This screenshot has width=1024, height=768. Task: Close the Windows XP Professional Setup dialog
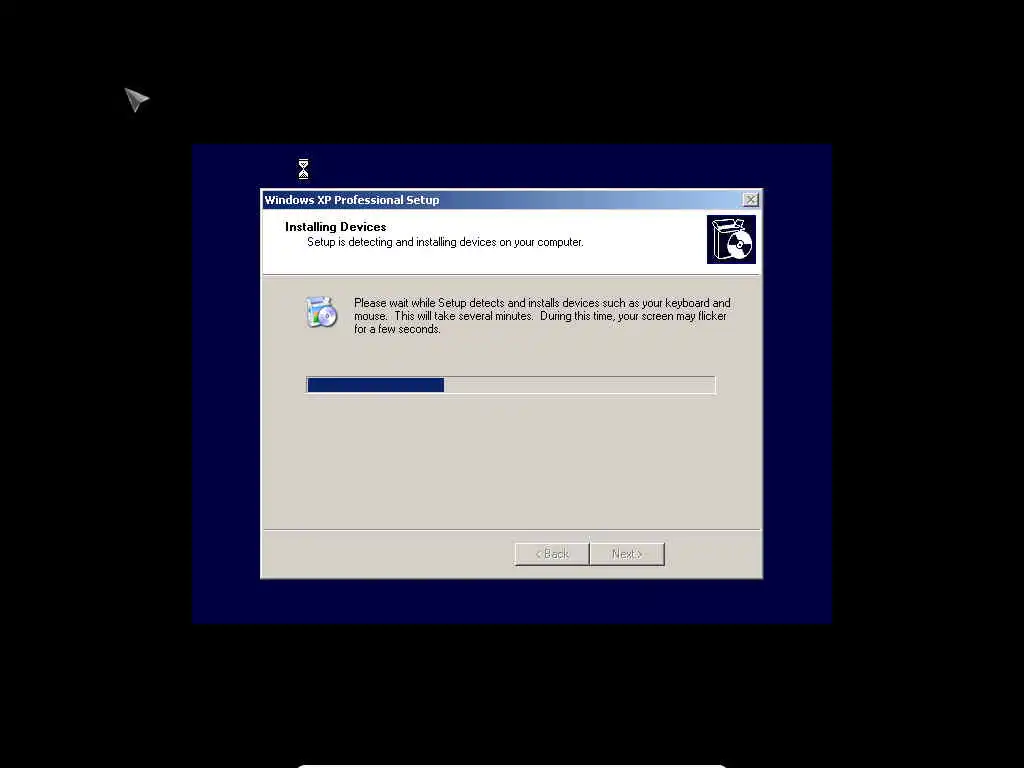tap(750, 199)
